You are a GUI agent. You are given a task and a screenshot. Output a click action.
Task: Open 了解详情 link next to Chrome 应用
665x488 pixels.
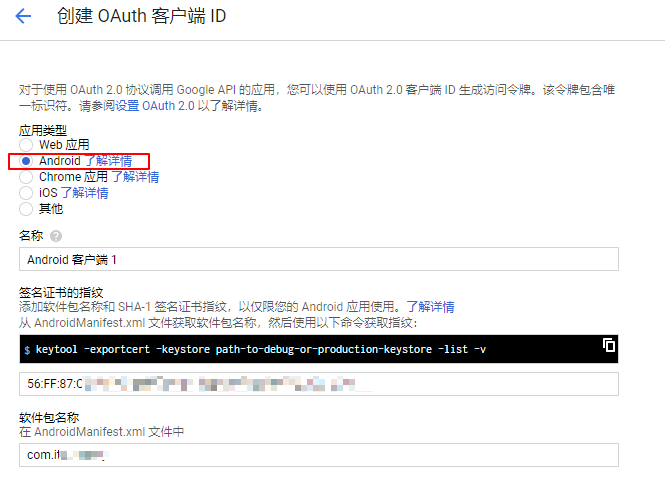135,177
